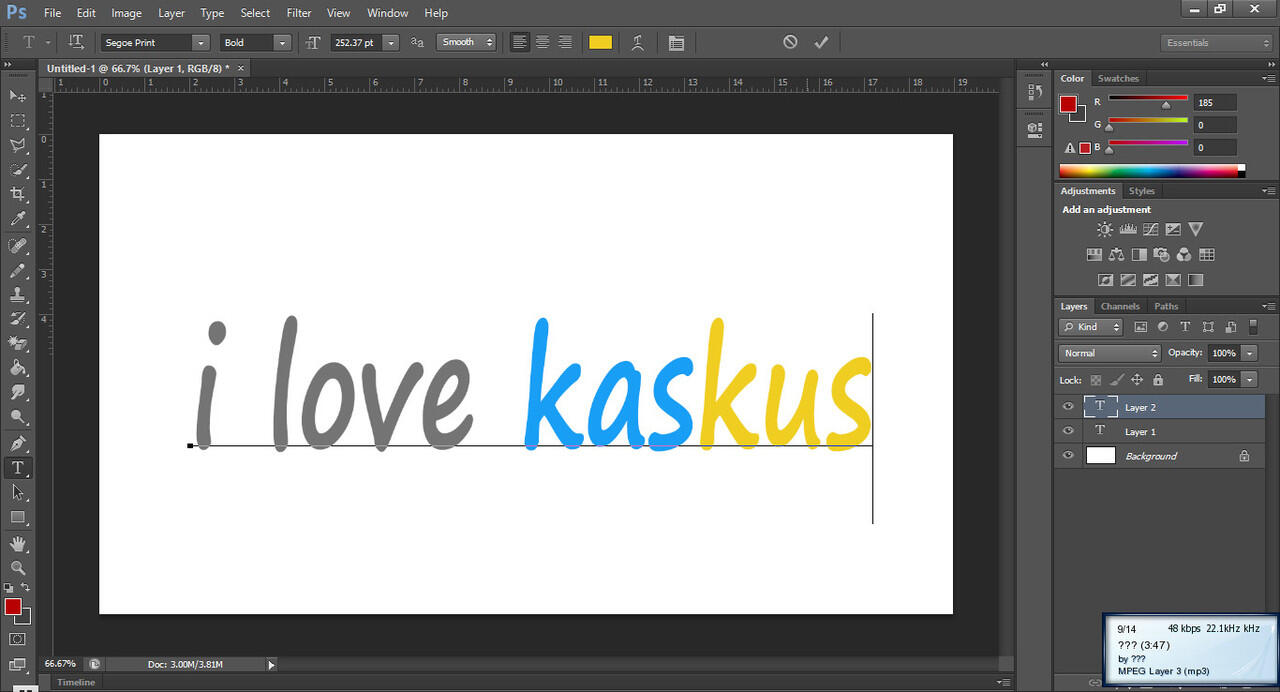
Task: Select the Brush tool
Action: pyautogui.click(x=18, y=271)
